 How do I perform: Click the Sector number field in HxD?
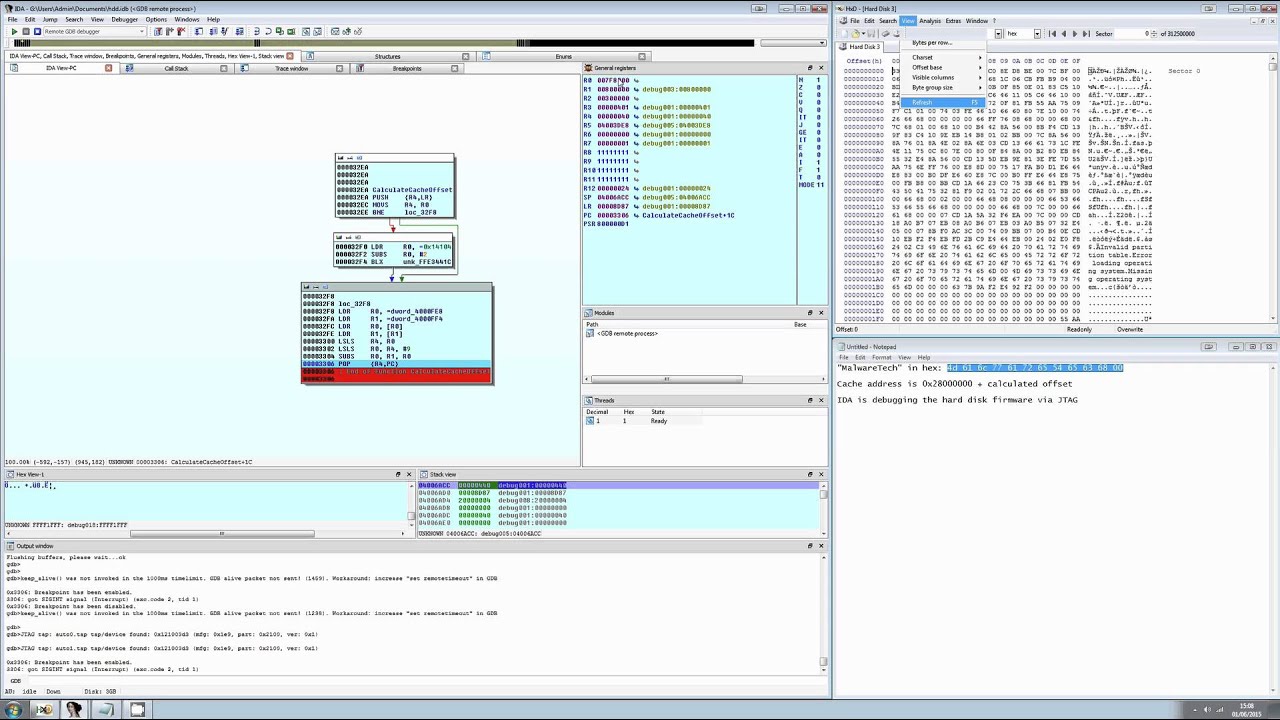1133,34
